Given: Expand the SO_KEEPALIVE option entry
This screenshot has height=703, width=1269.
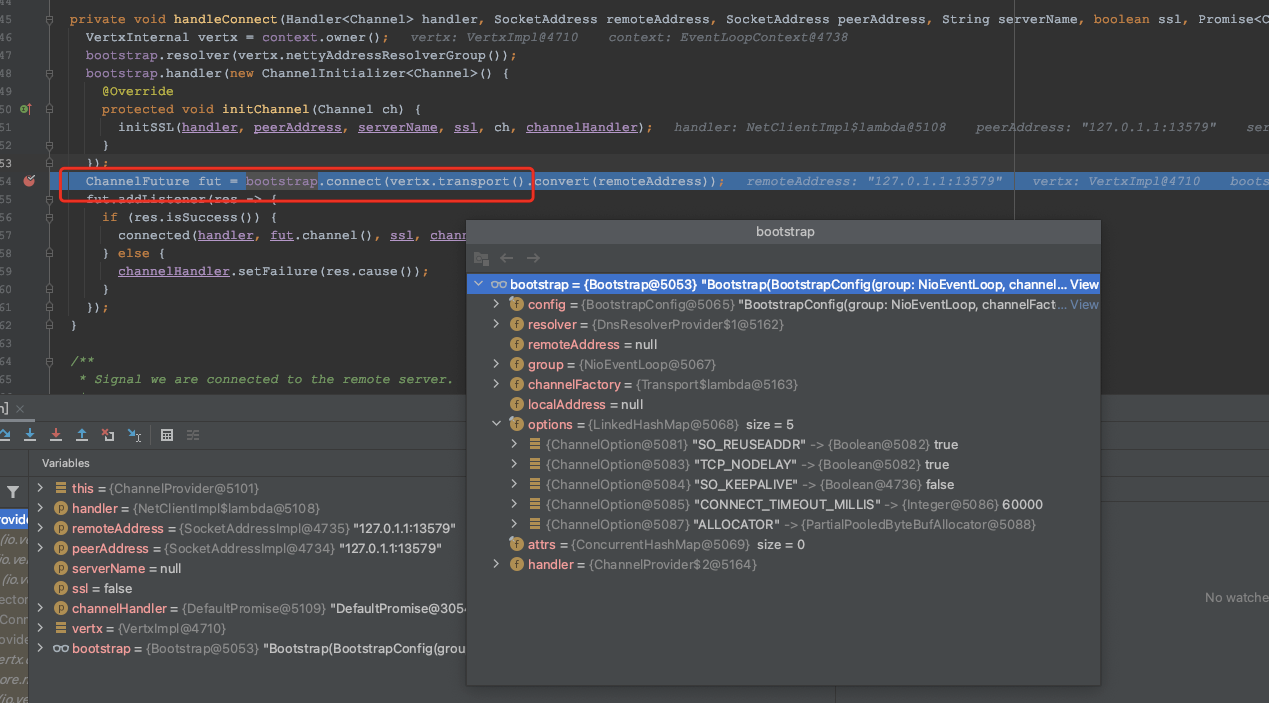Looking at the screenshot, I should click(514, 485).
